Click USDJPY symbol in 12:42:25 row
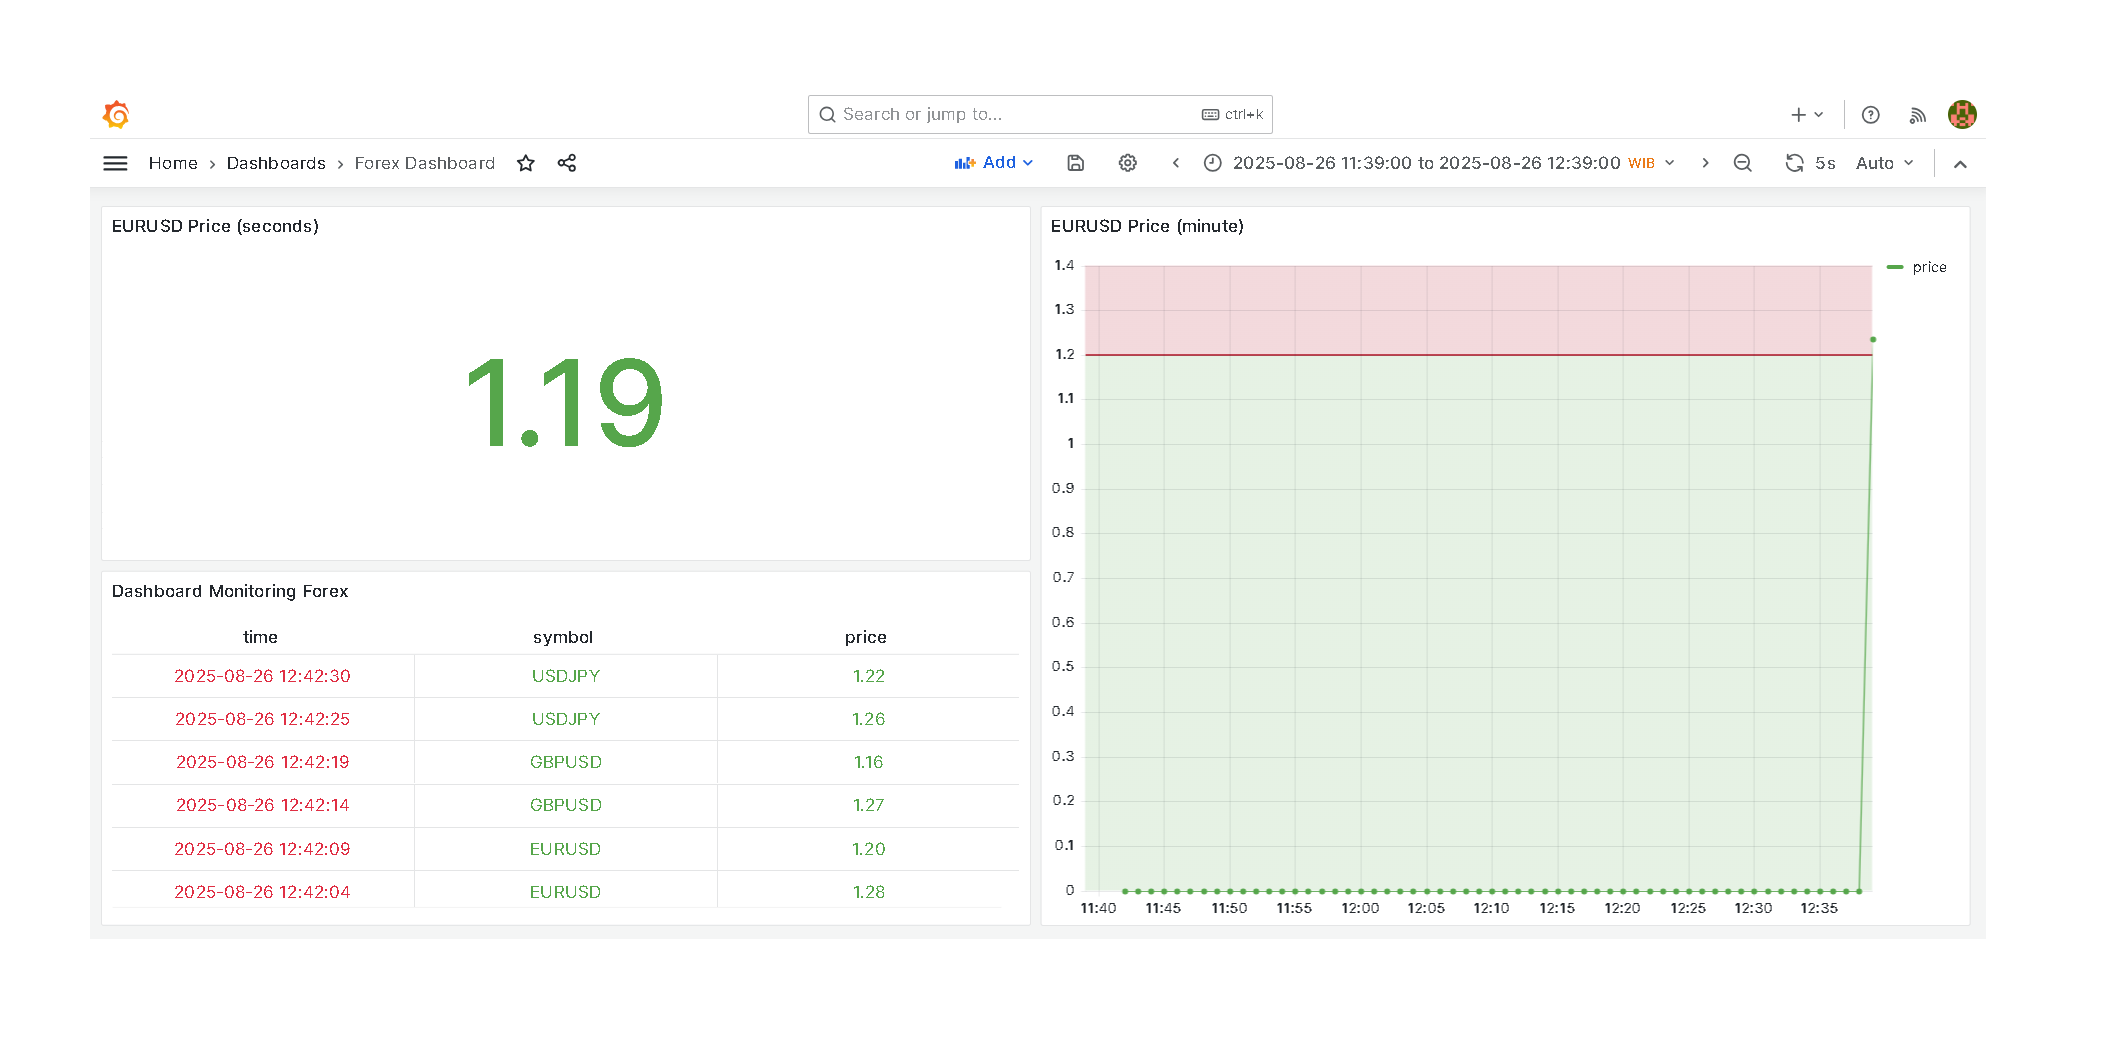The width and height of the screenshot is (2106, 1038). tap(566, 719)
